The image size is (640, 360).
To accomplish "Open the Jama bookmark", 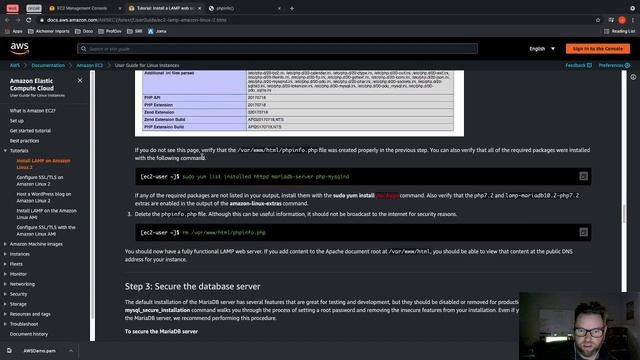I will point(157,31).
